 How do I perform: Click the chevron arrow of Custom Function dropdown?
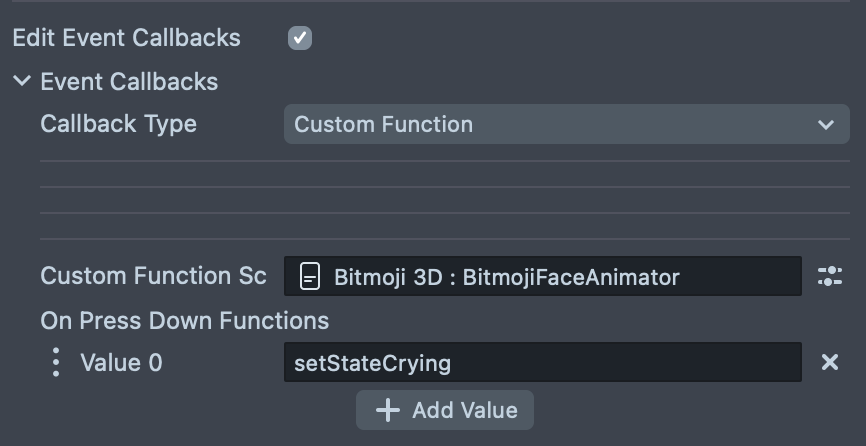click(825, 125)
